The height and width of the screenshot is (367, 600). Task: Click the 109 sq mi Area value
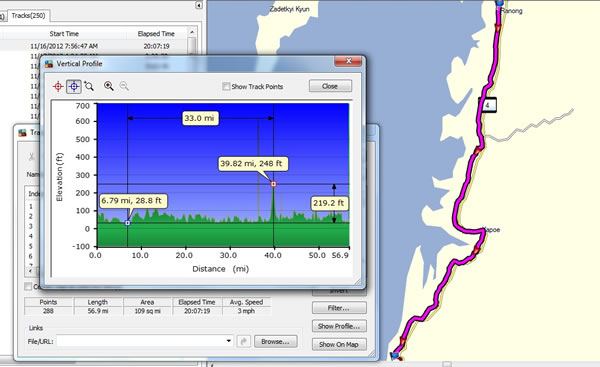(147, 311)
